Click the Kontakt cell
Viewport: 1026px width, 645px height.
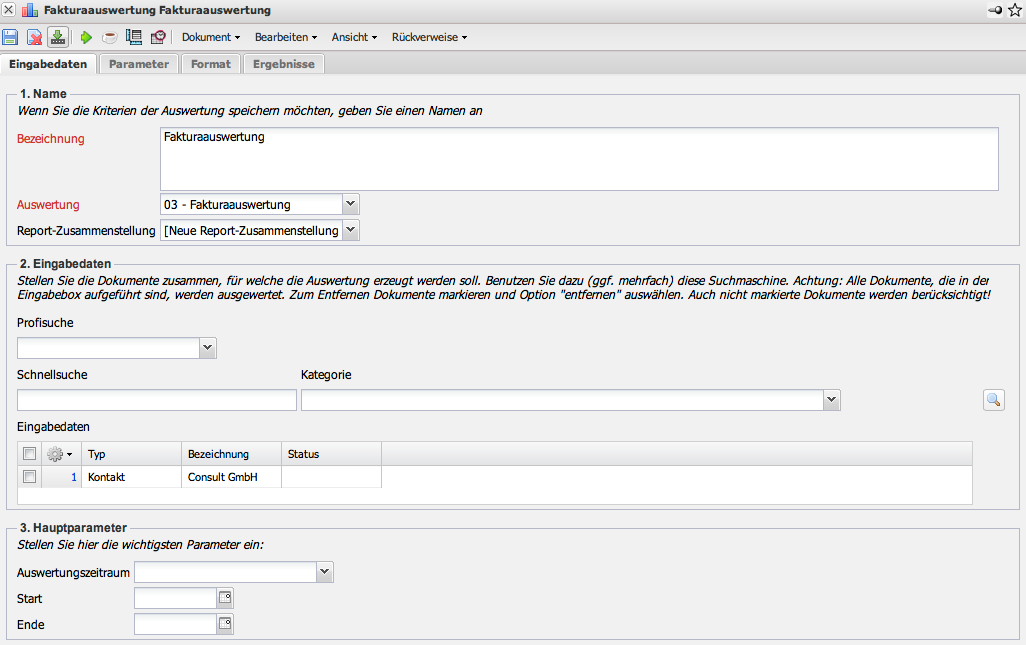pos(132,477)
